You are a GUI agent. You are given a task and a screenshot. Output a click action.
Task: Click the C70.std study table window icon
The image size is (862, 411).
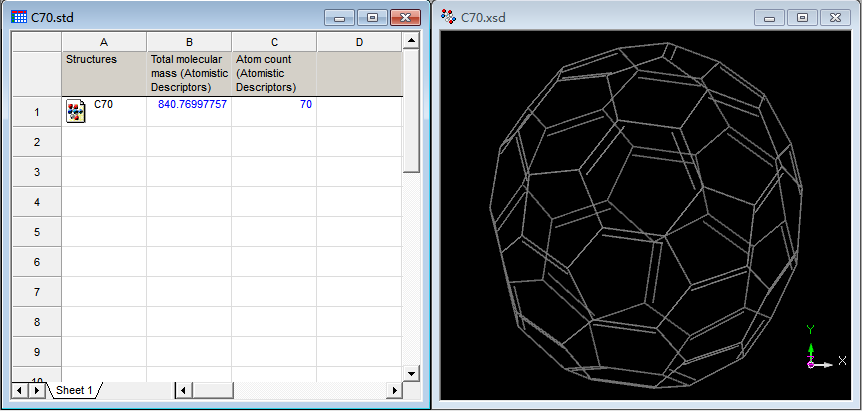[x=19, y=17]
